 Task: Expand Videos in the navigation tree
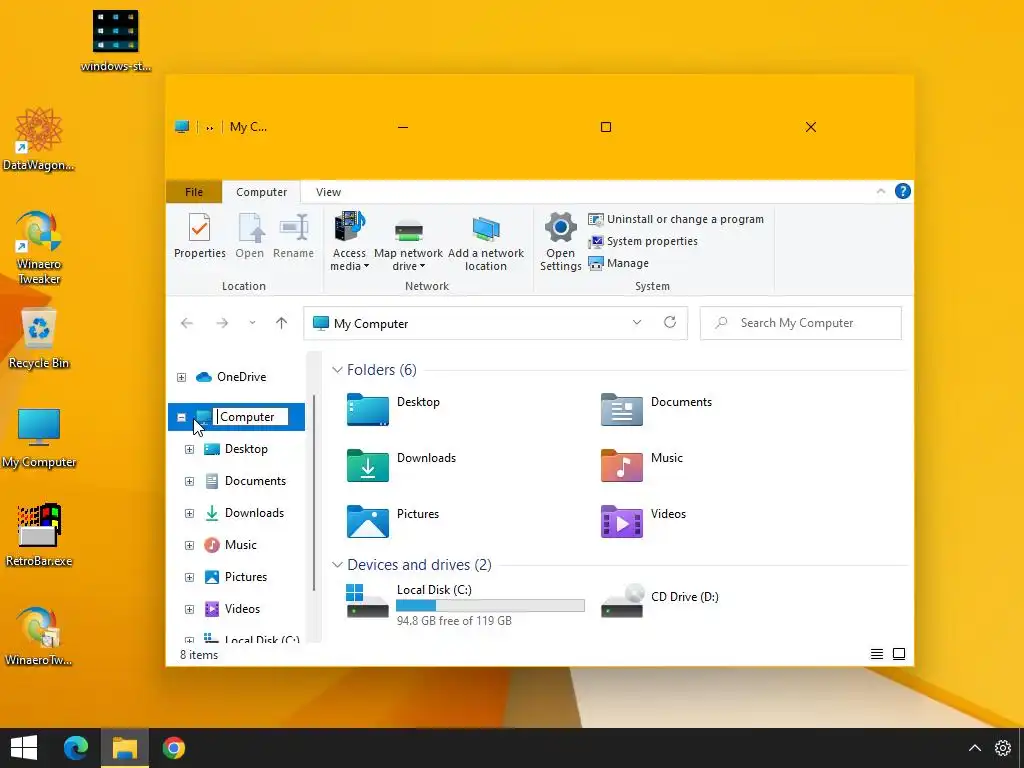pyautogui.click(x=189, y=609)
